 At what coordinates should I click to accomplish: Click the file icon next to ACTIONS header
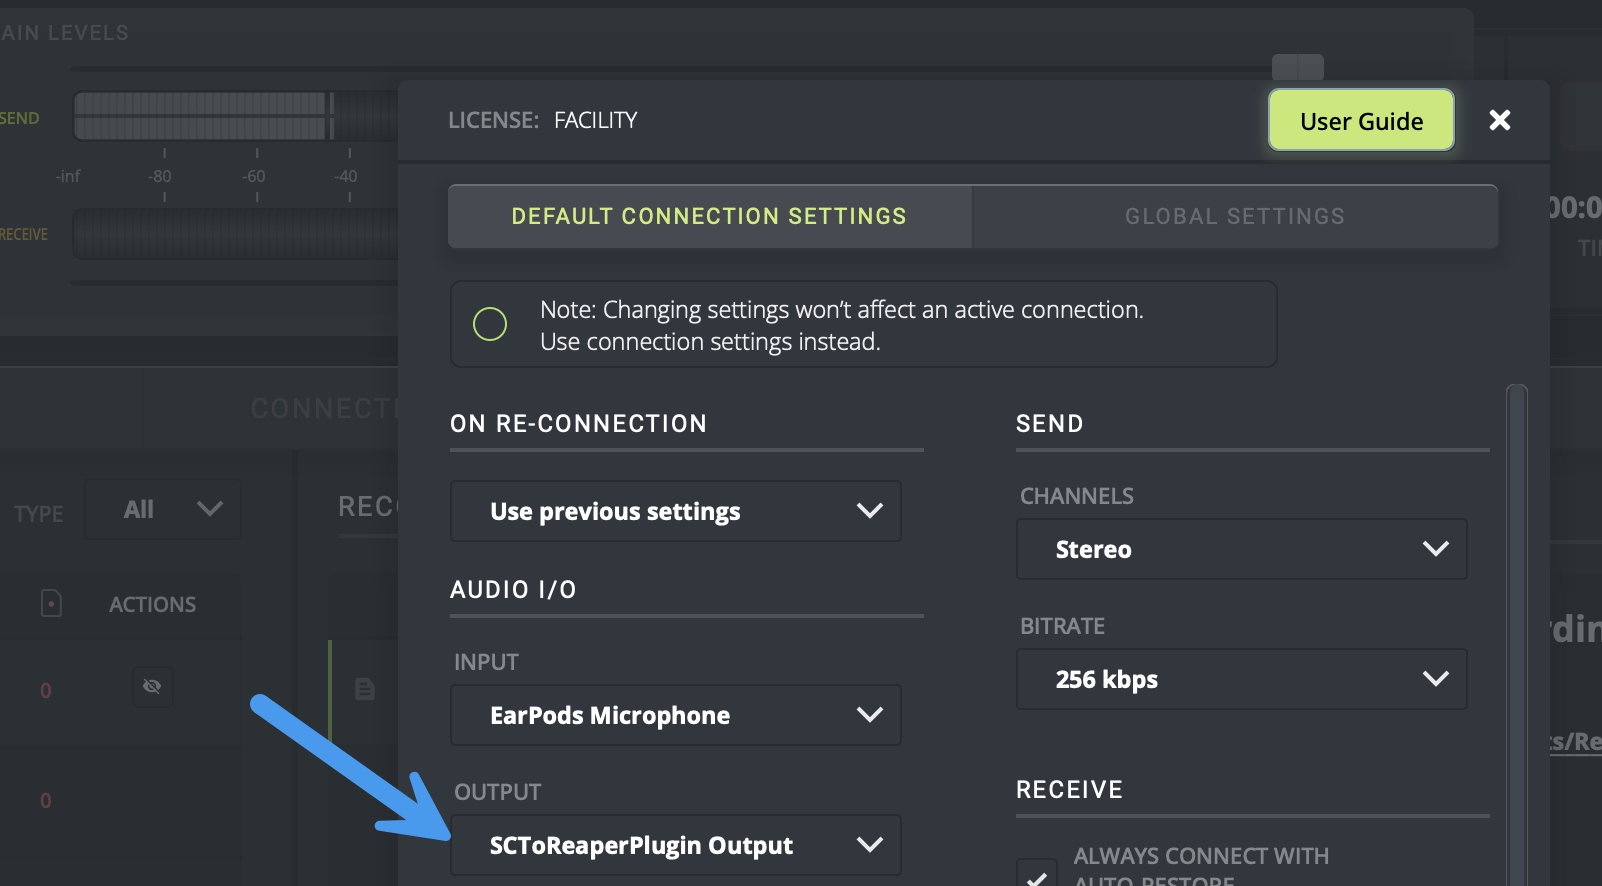51,603
